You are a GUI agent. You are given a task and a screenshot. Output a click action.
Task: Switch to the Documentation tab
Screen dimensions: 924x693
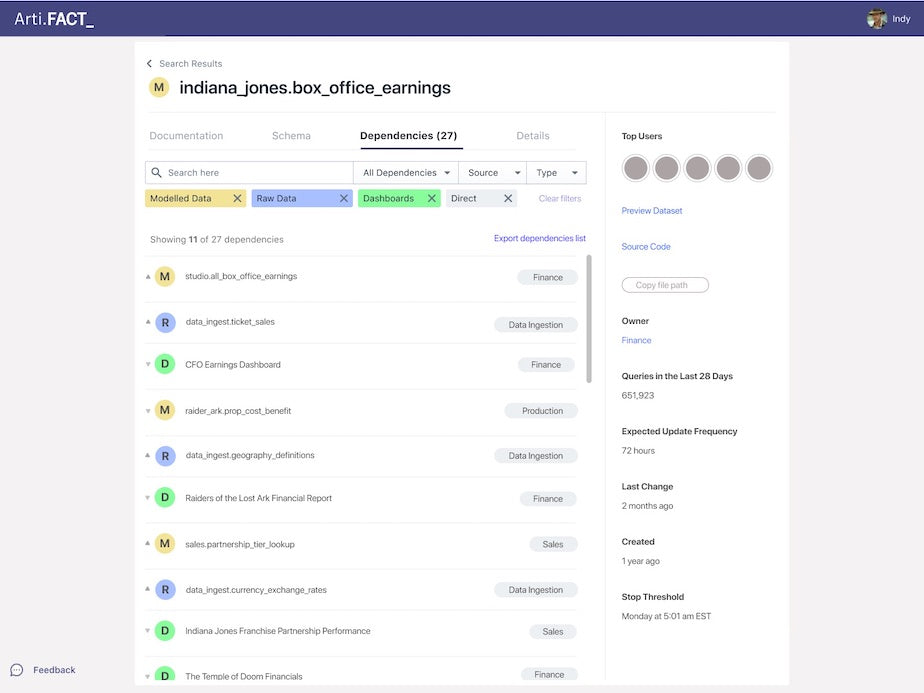click(x=186, y=136)
